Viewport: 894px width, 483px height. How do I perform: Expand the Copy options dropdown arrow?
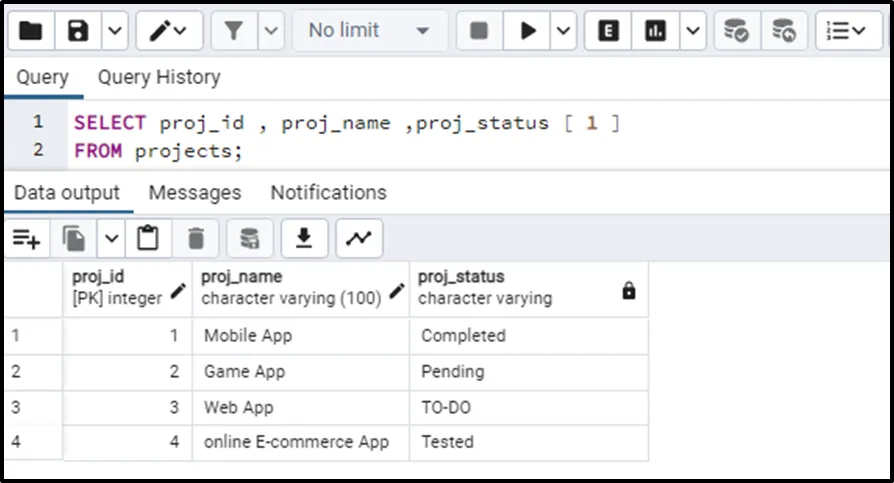click(111, 238)
